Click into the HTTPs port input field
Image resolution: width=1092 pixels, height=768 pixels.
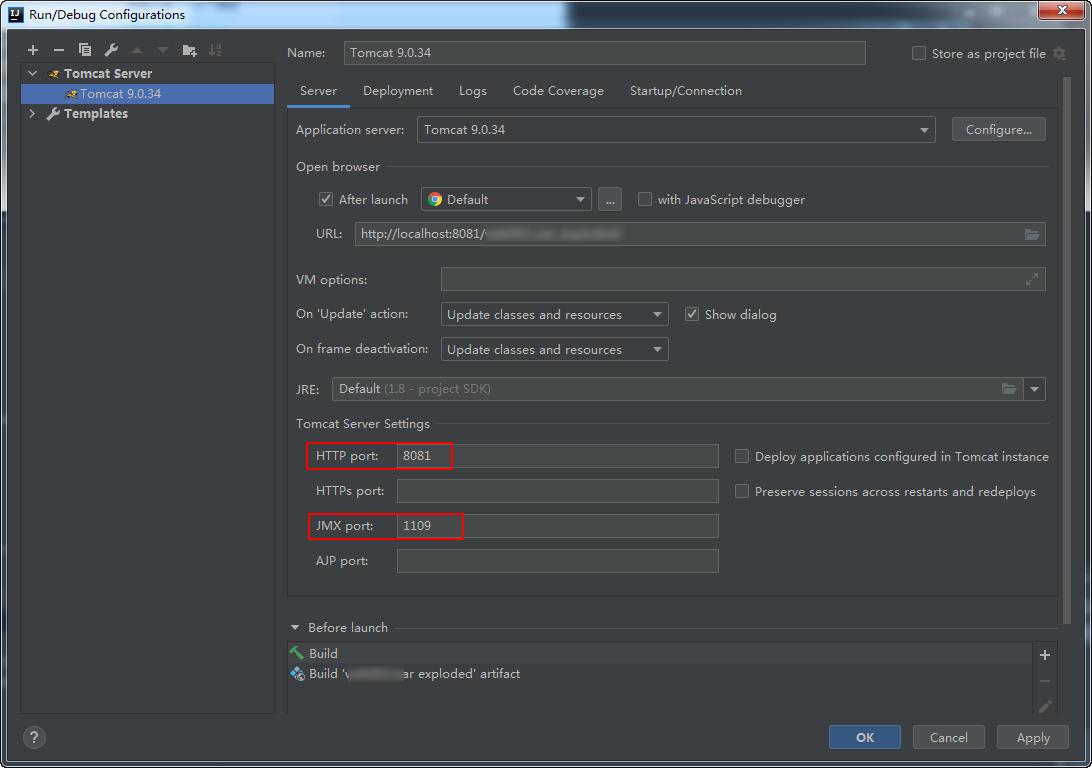pyautogui.click(x=557, y=491)
